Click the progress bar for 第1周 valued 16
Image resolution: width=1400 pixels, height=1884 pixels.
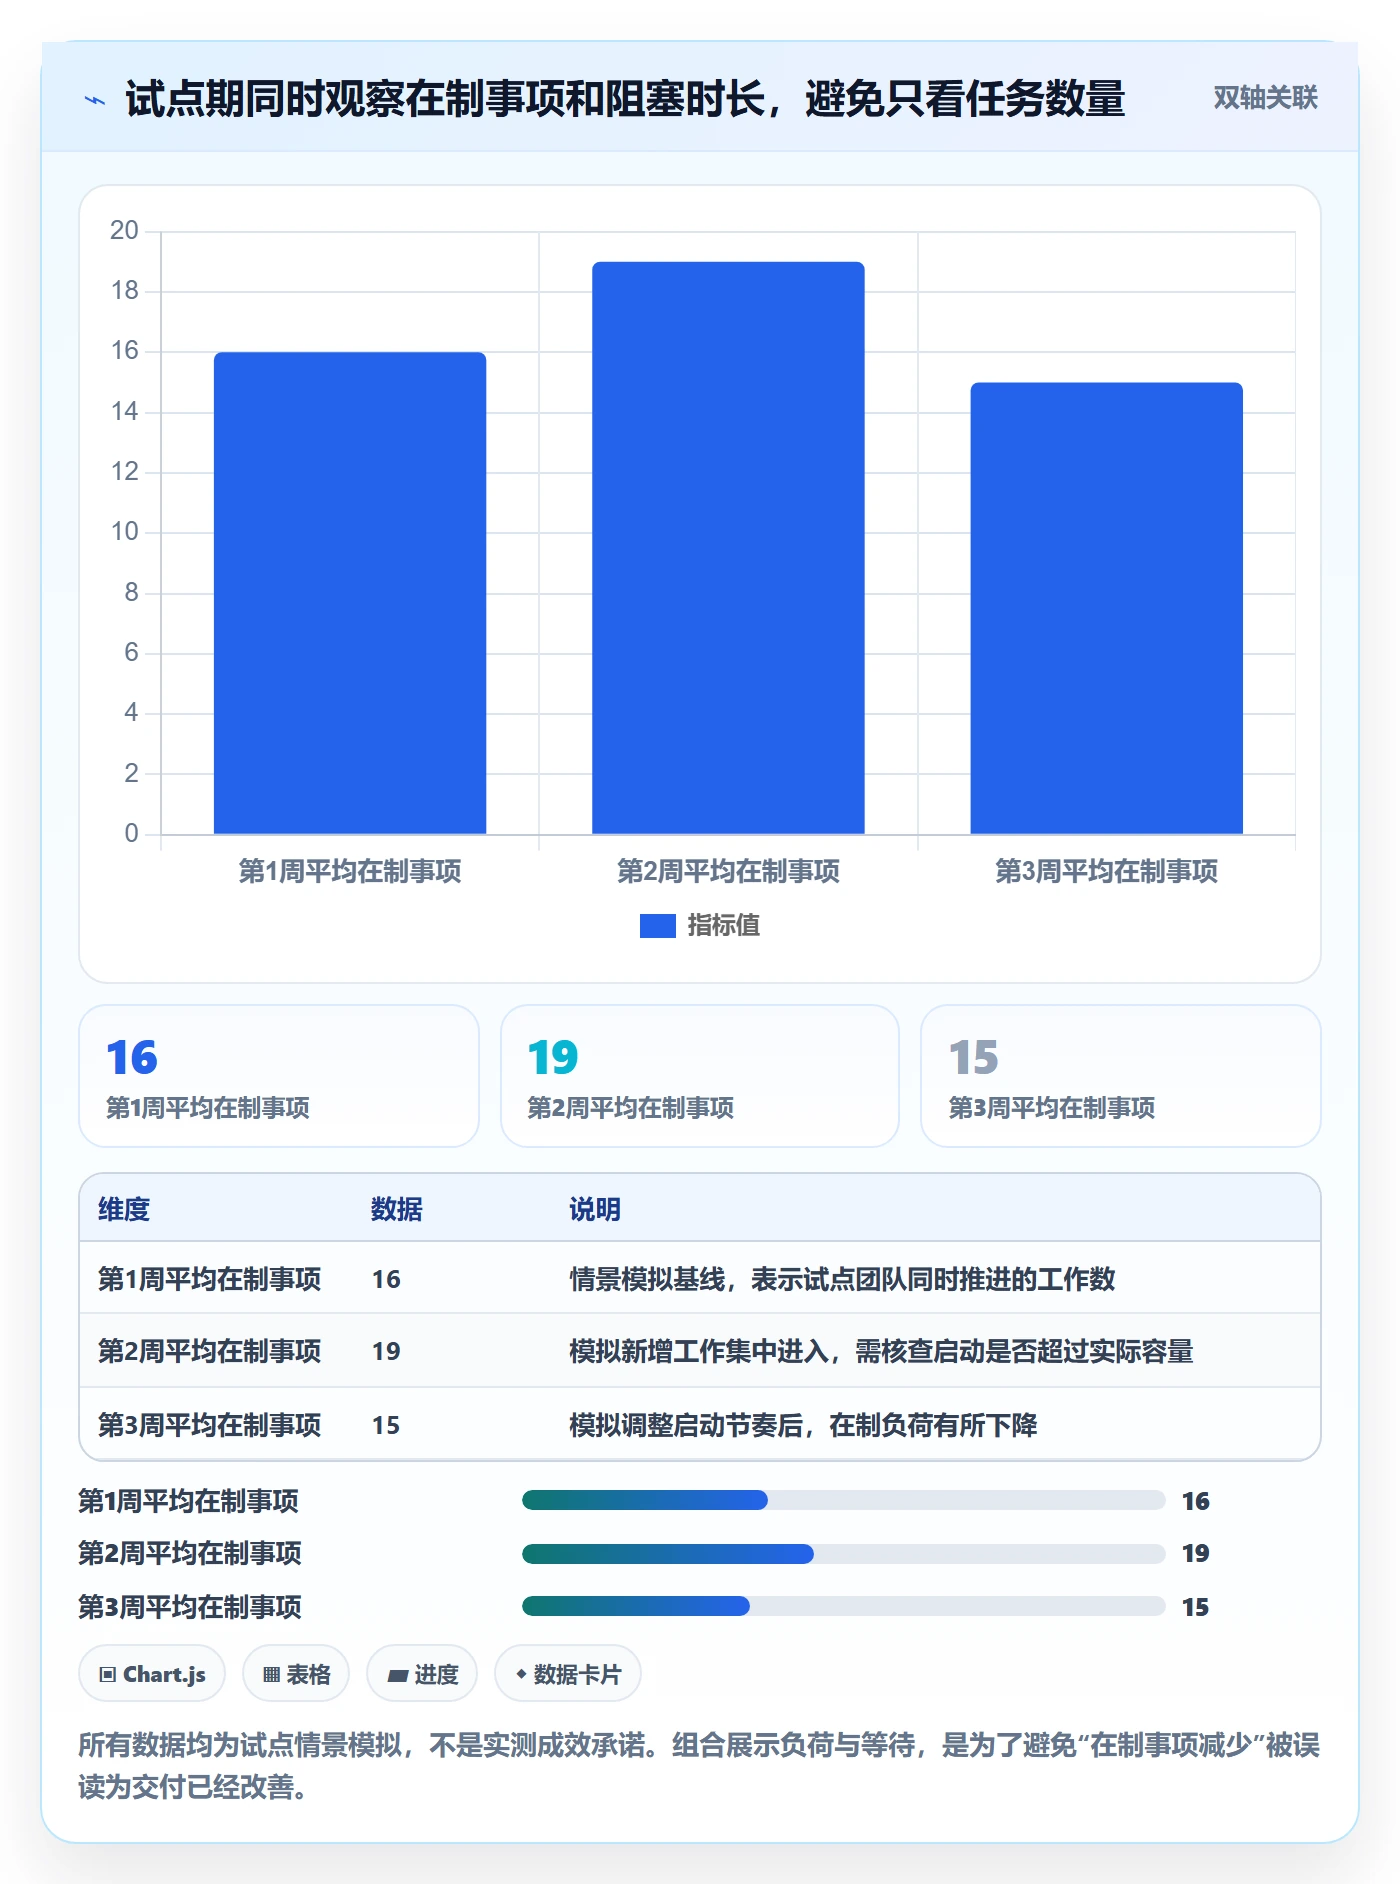coord(843,1500)
